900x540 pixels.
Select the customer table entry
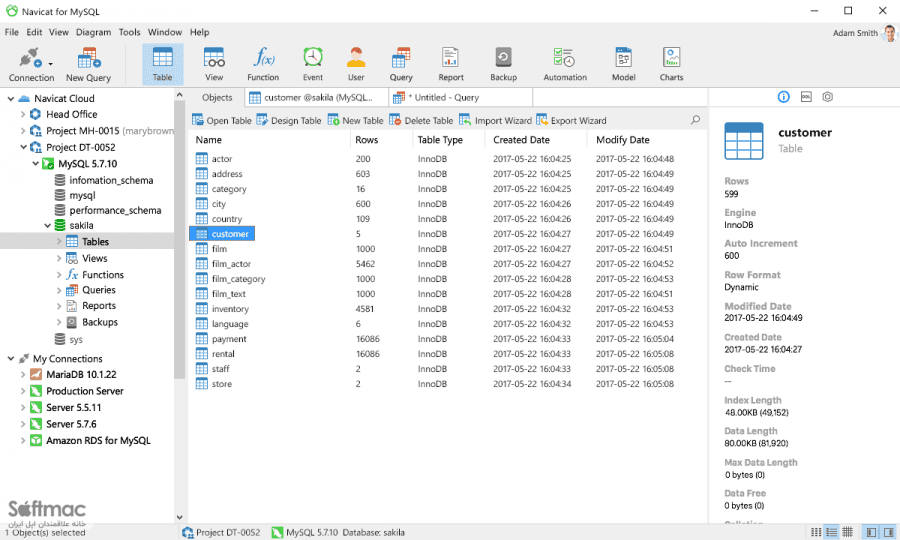click(222, 234)
